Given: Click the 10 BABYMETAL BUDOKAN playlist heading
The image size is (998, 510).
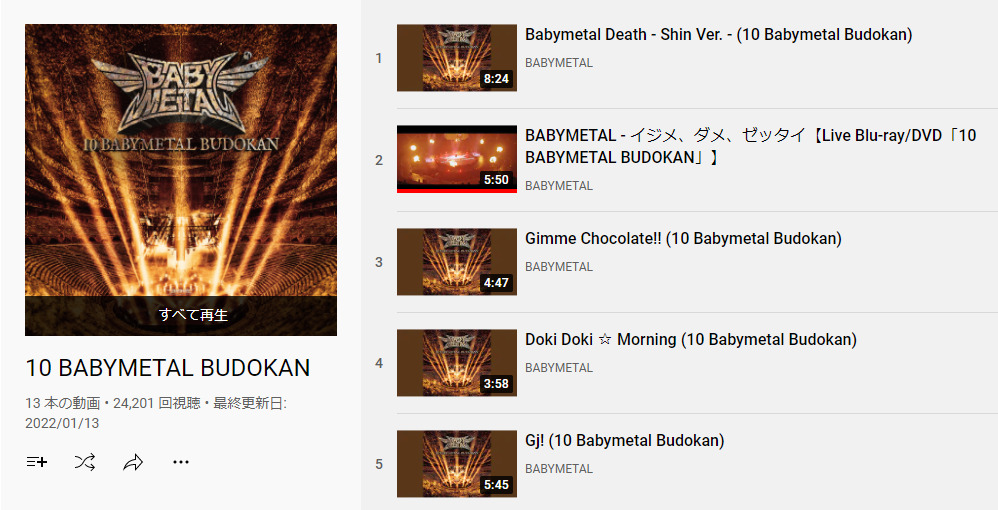Looking at the screenshot, I should tap(167, 368).
